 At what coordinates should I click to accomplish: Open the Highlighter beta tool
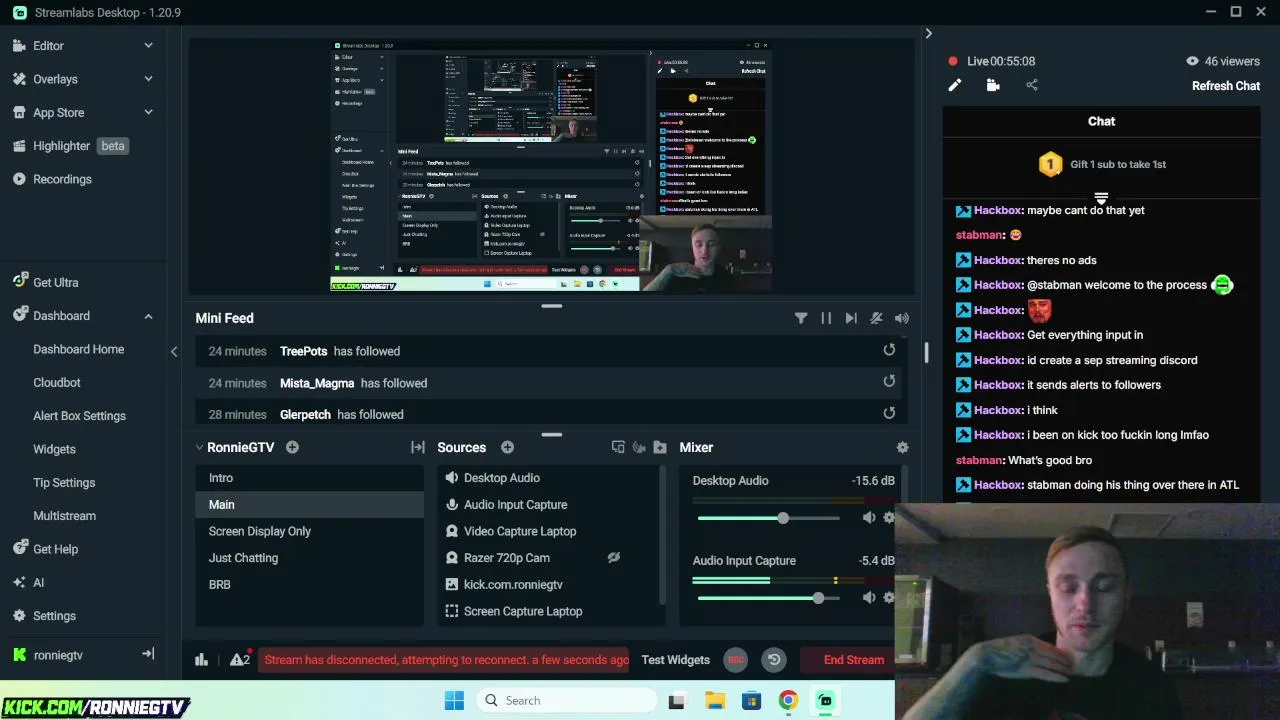click(x=70, y=146)
